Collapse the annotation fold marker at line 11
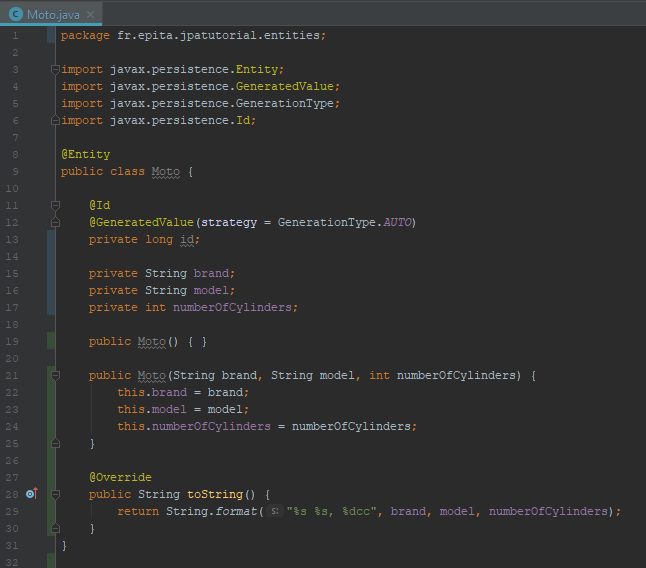The width and height of the screenshot is (646, 568). pyautogui.click(x=55, y=205)
